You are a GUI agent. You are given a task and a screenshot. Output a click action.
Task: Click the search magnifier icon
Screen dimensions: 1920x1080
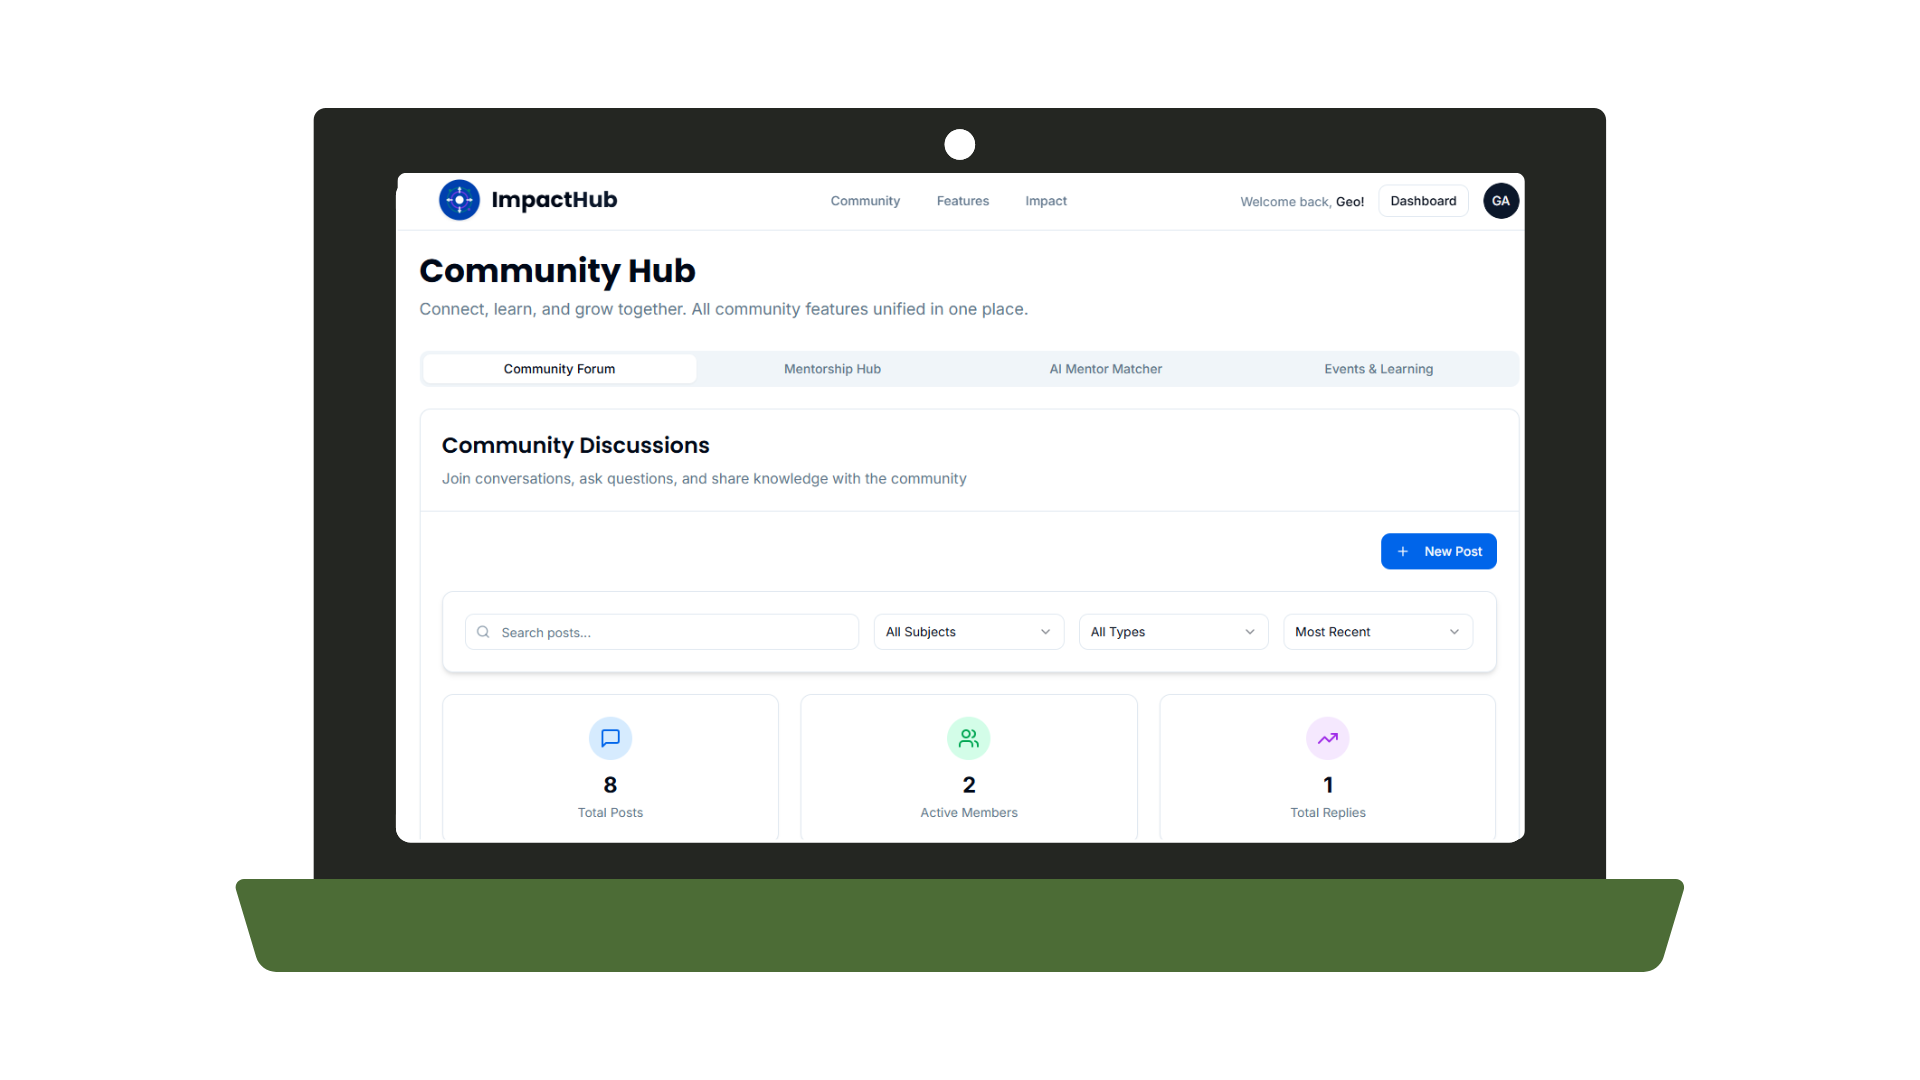point(483,632)
